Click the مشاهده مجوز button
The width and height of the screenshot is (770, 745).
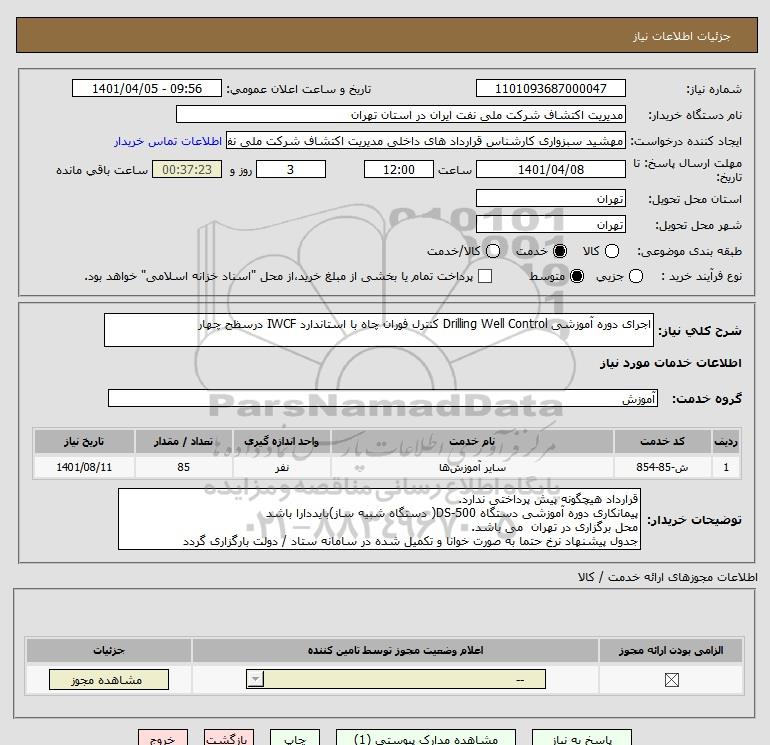pos(109,680)
